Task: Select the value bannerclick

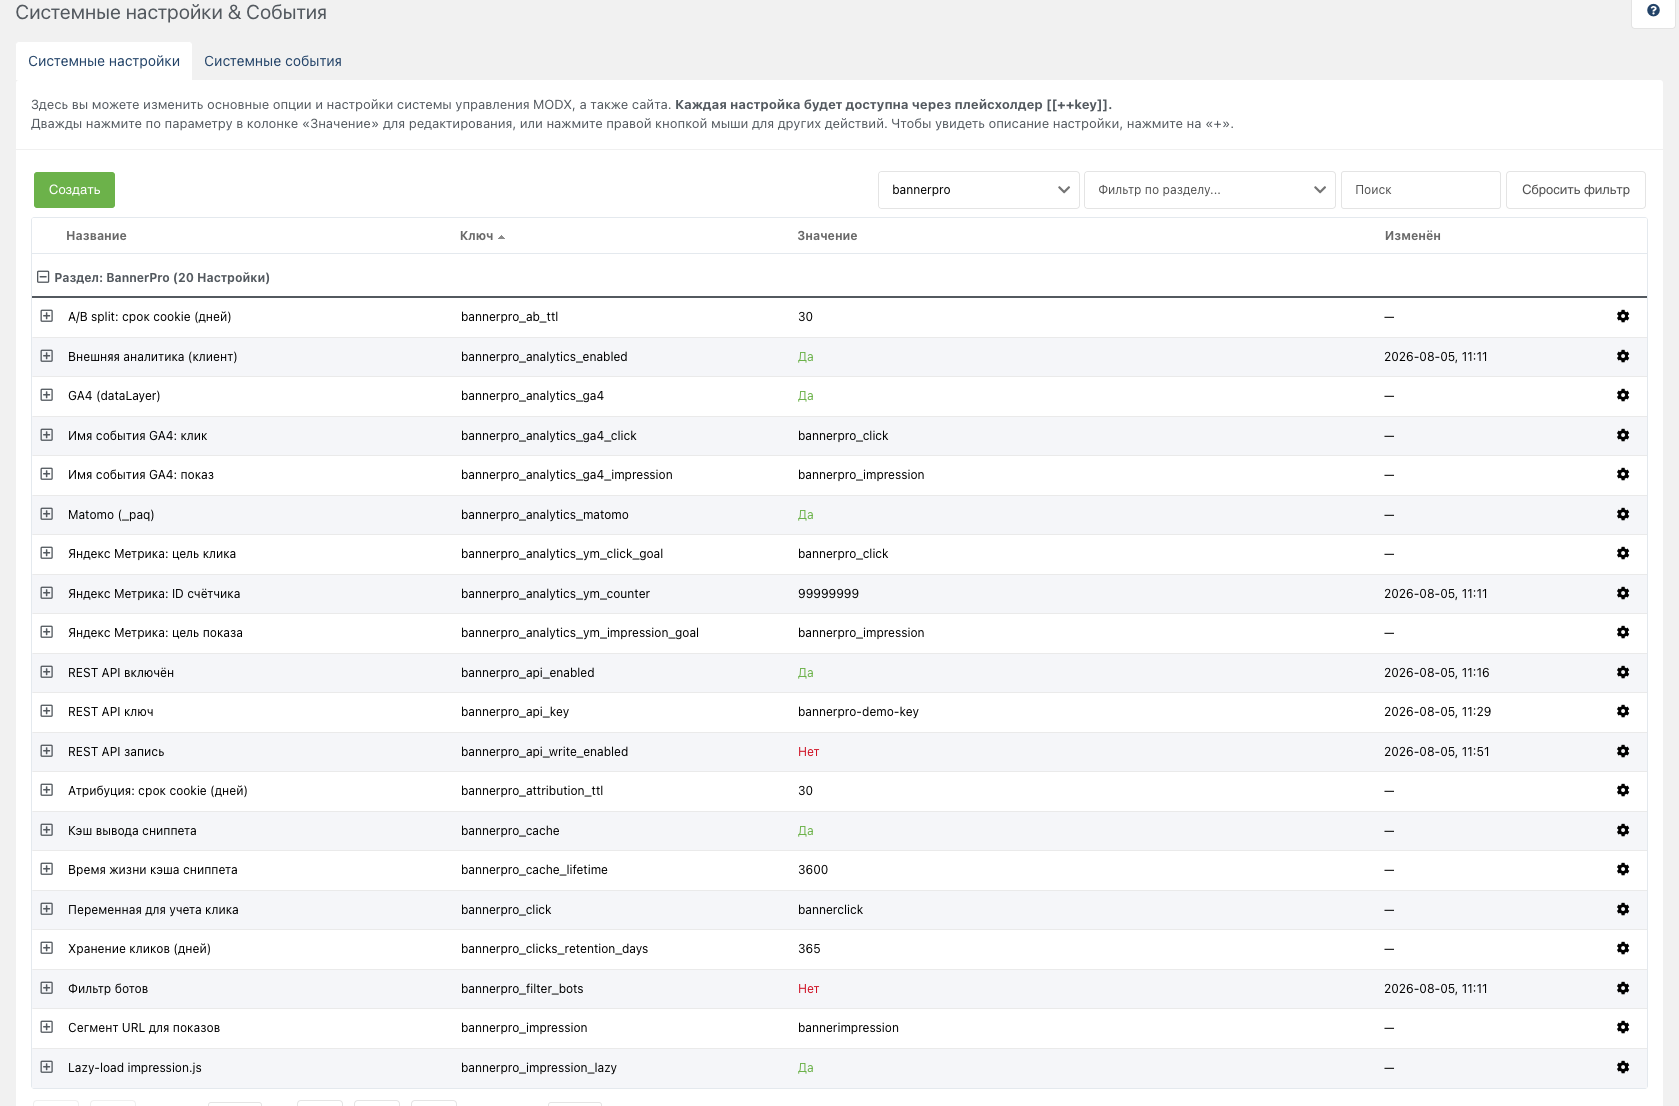Action: coord(830,910)
